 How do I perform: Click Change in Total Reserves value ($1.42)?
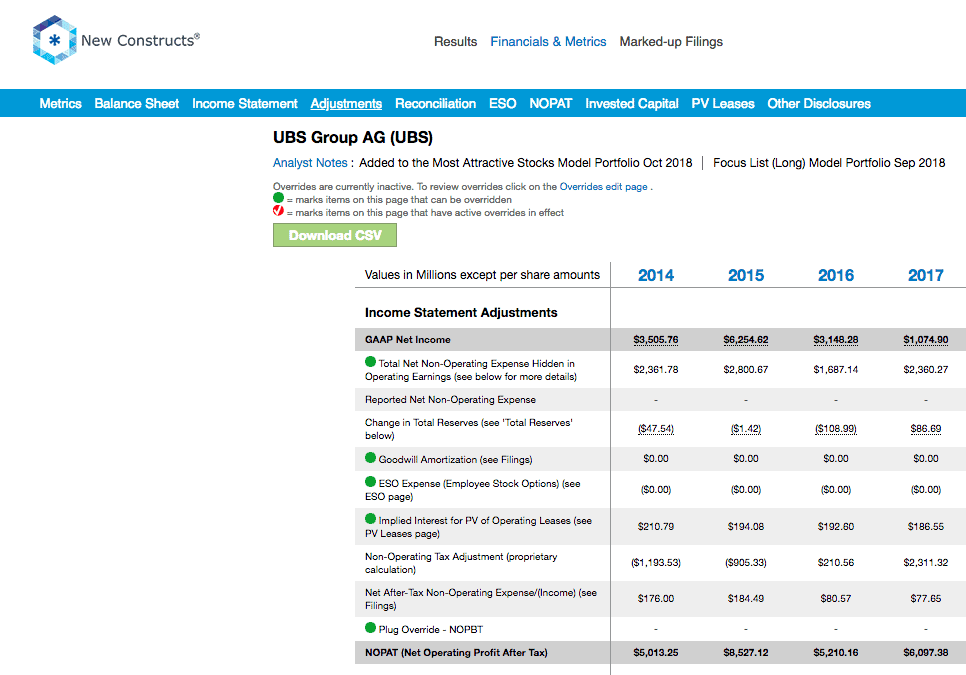point(745,429)
